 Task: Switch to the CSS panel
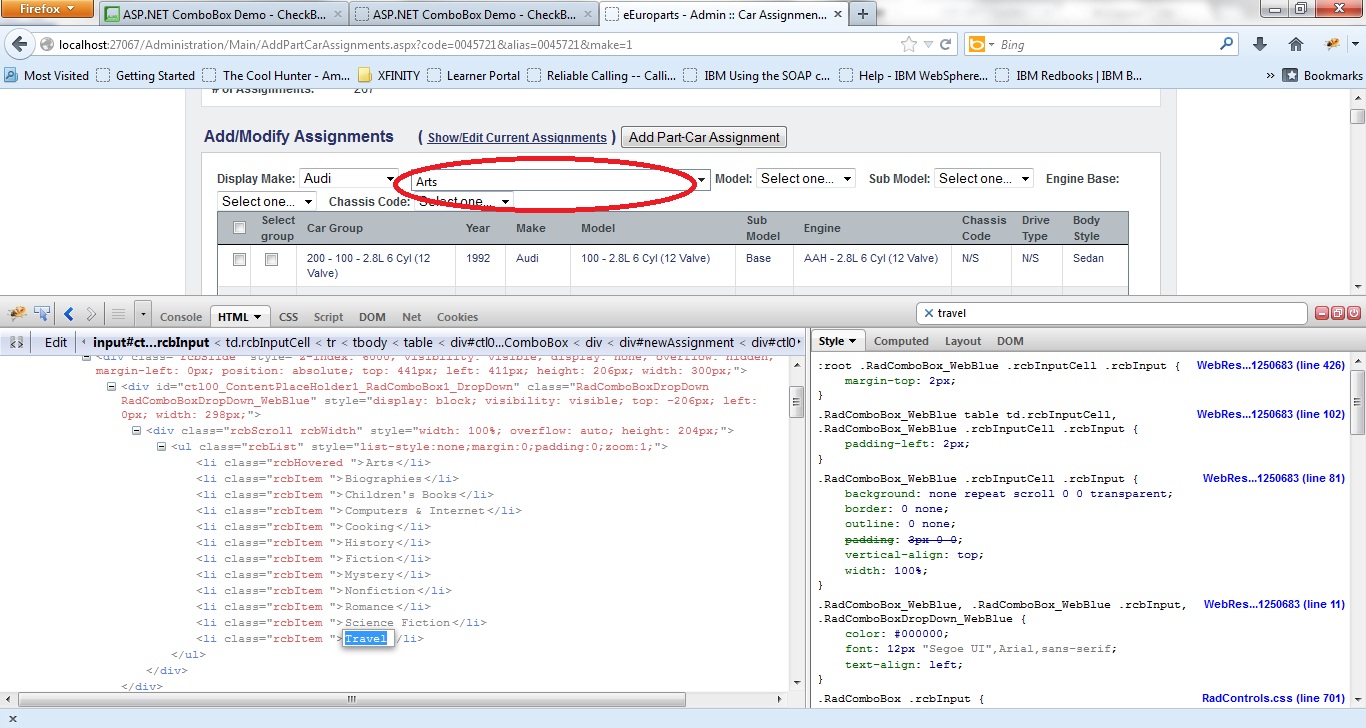(288, 317)
